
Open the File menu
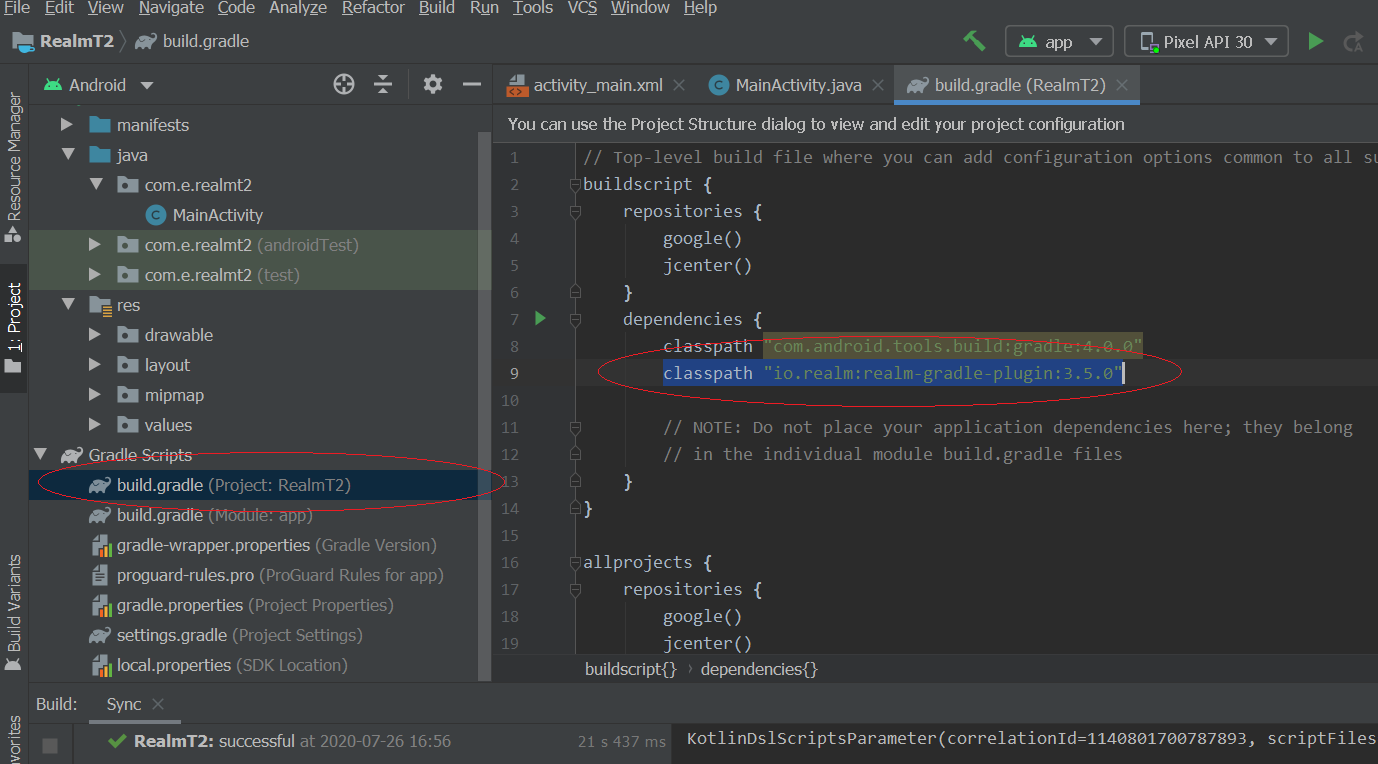[x=16, y=8]
